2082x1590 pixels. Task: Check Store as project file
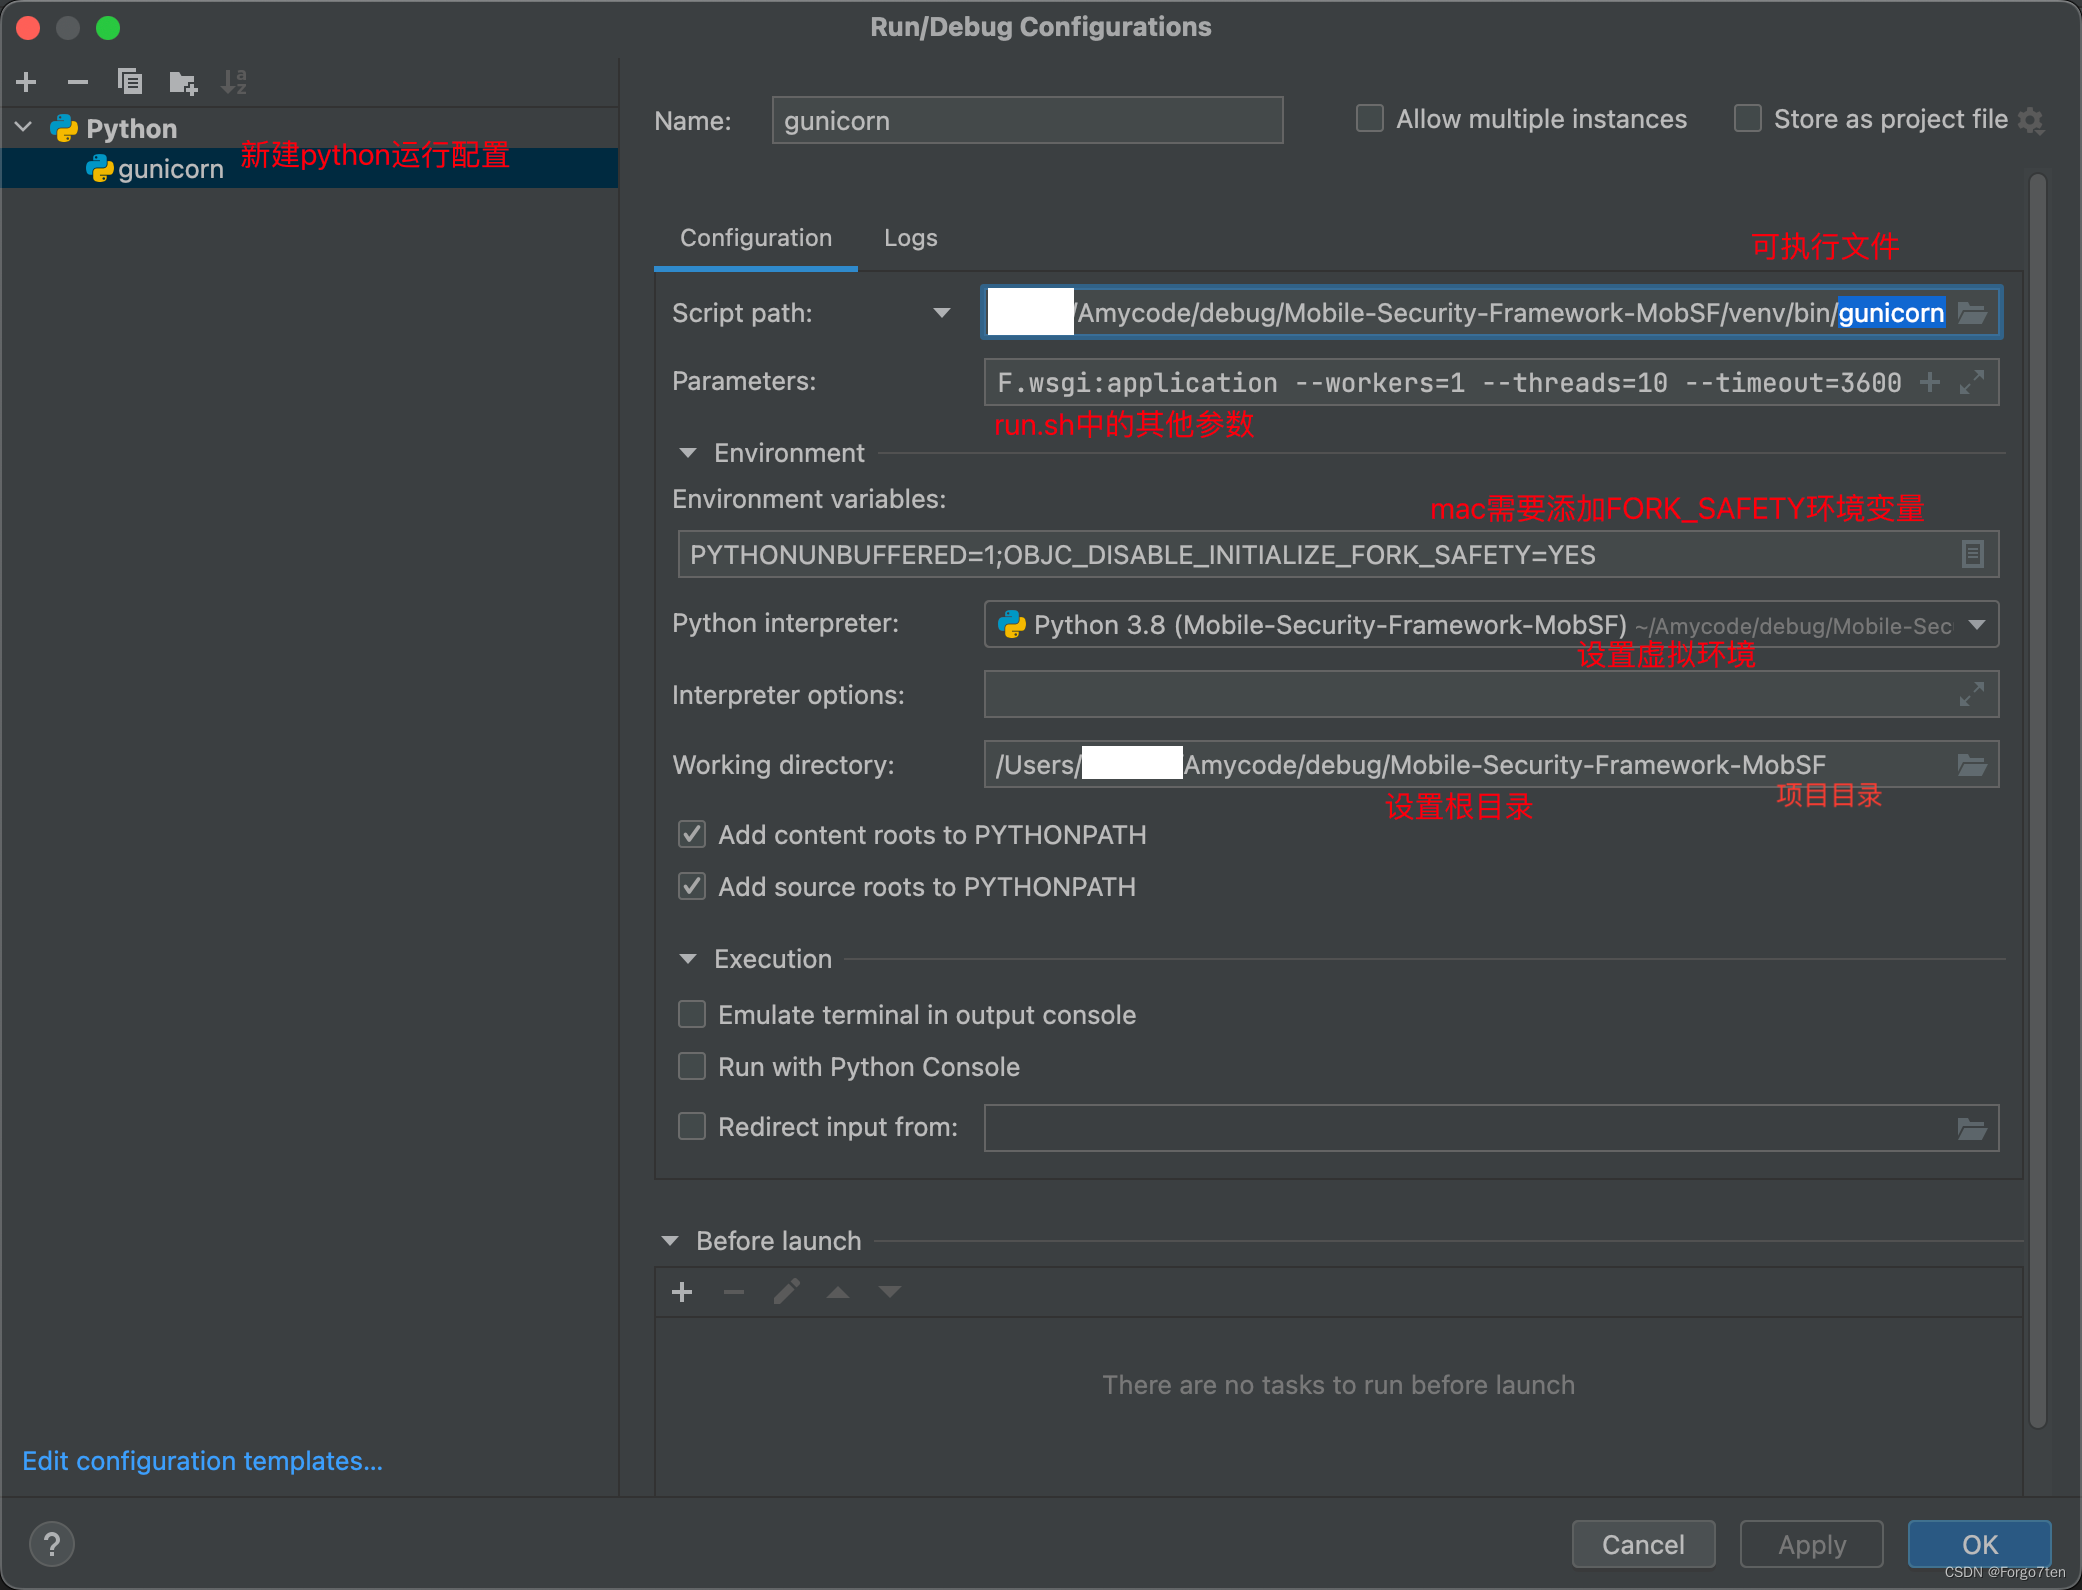coord(1748,119)
